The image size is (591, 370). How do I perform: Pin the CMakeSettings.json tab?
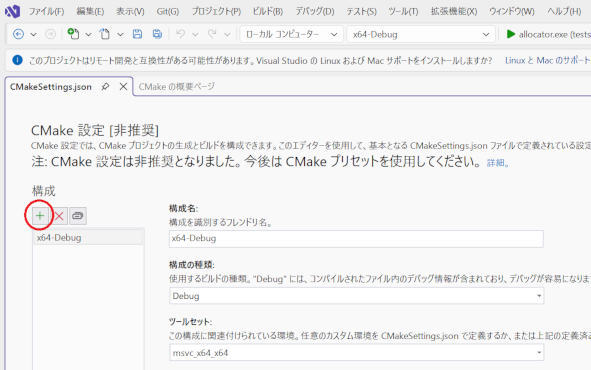105,87
